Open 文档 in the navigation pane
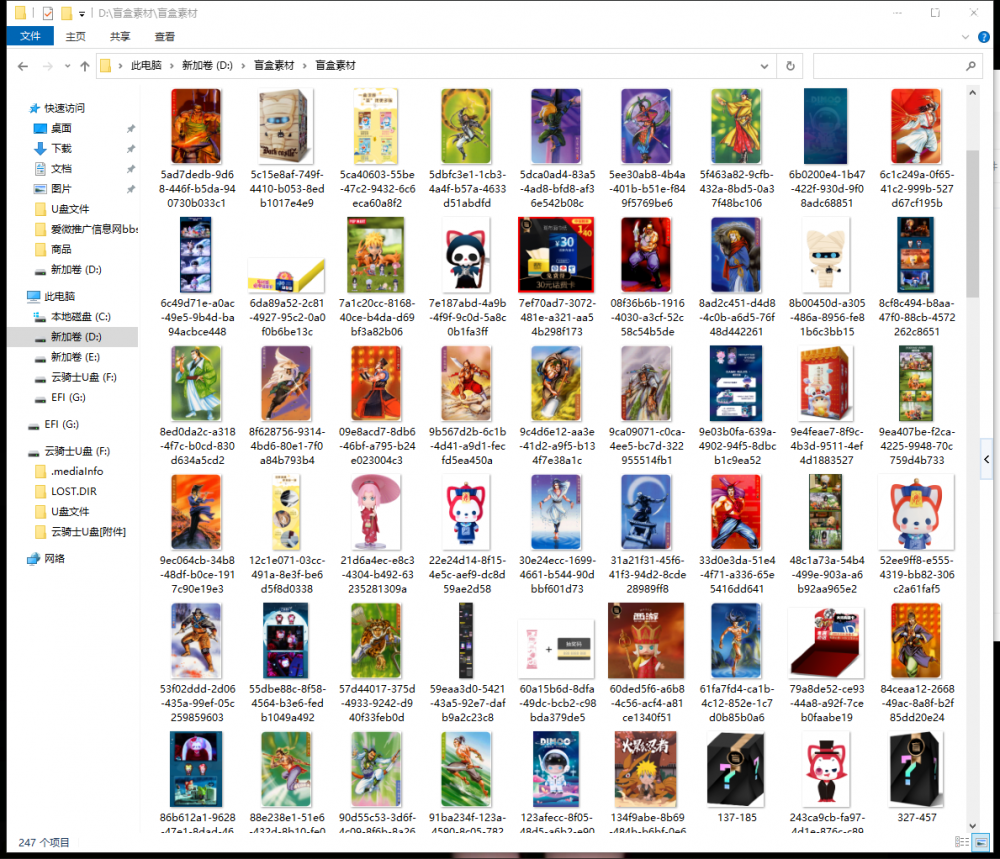This screenshot has width=1000, height=859. pyautogui.click(x=61, y=169)
